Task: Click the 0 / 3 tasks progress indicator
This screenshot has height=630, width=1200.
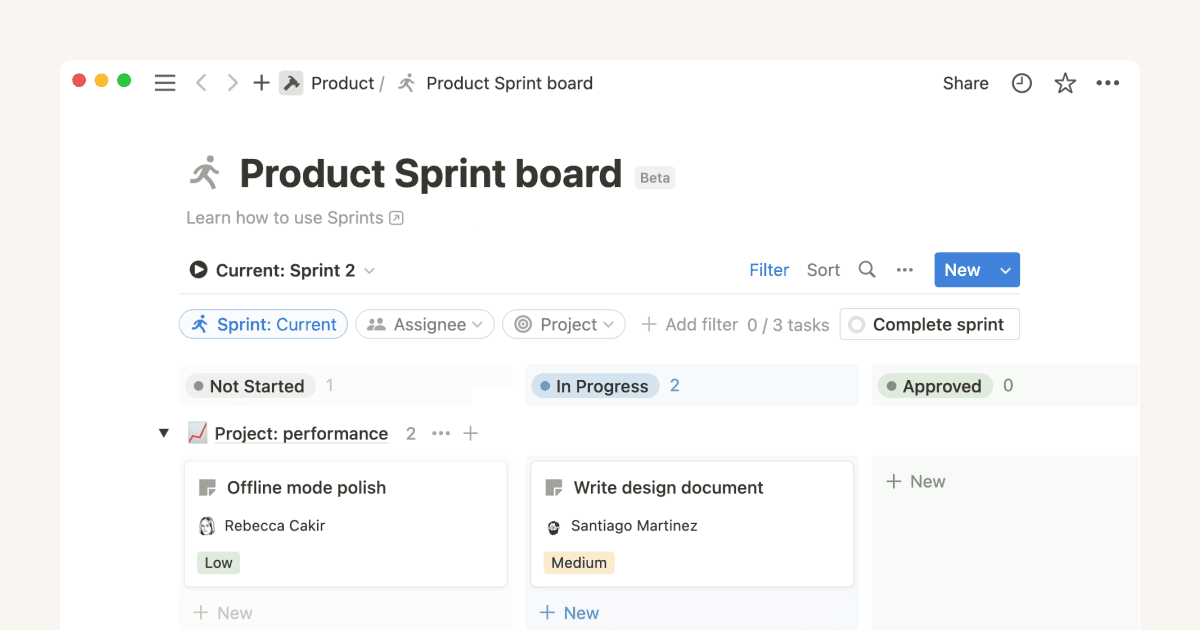Action: click(x=789, y=324)
